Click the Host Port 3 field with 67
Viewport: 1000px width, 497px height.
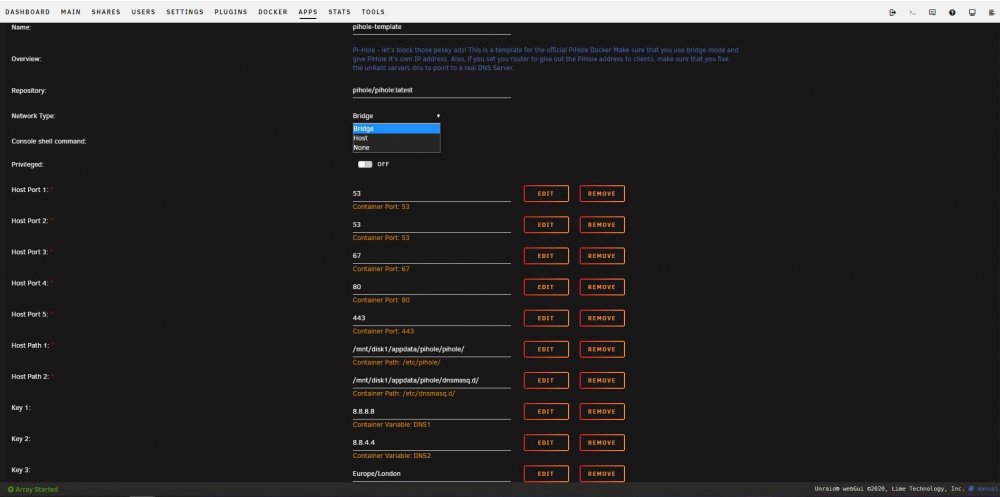pos(431,256)
